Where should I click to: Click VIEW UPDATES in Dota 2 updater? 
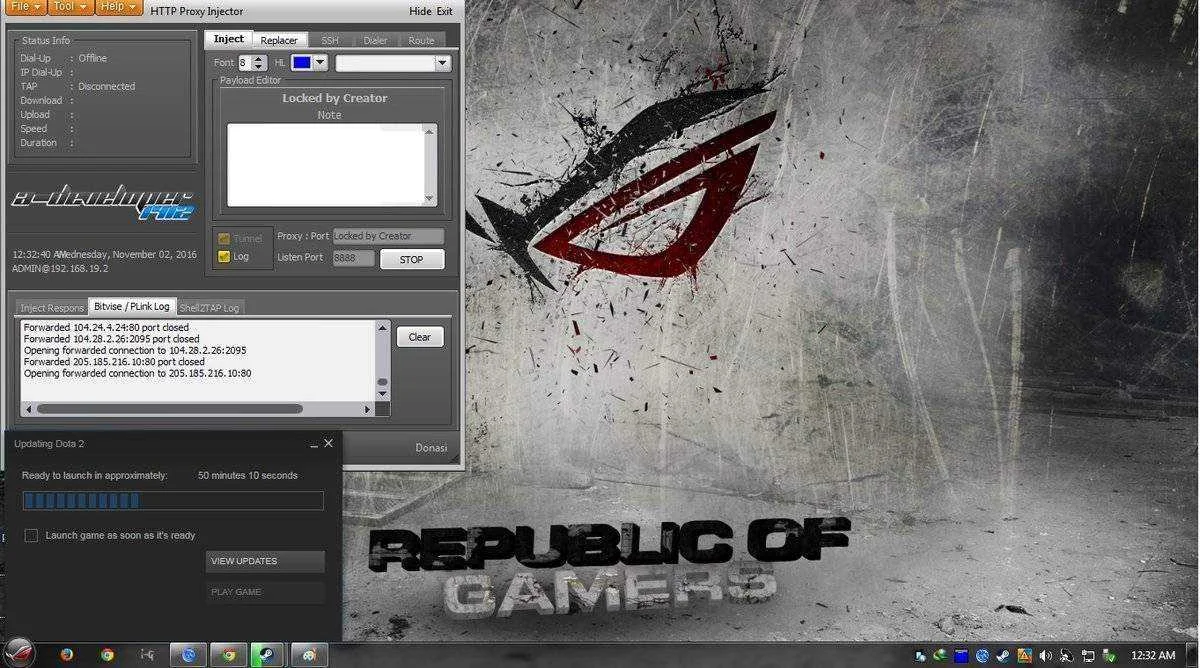point(265,562)
